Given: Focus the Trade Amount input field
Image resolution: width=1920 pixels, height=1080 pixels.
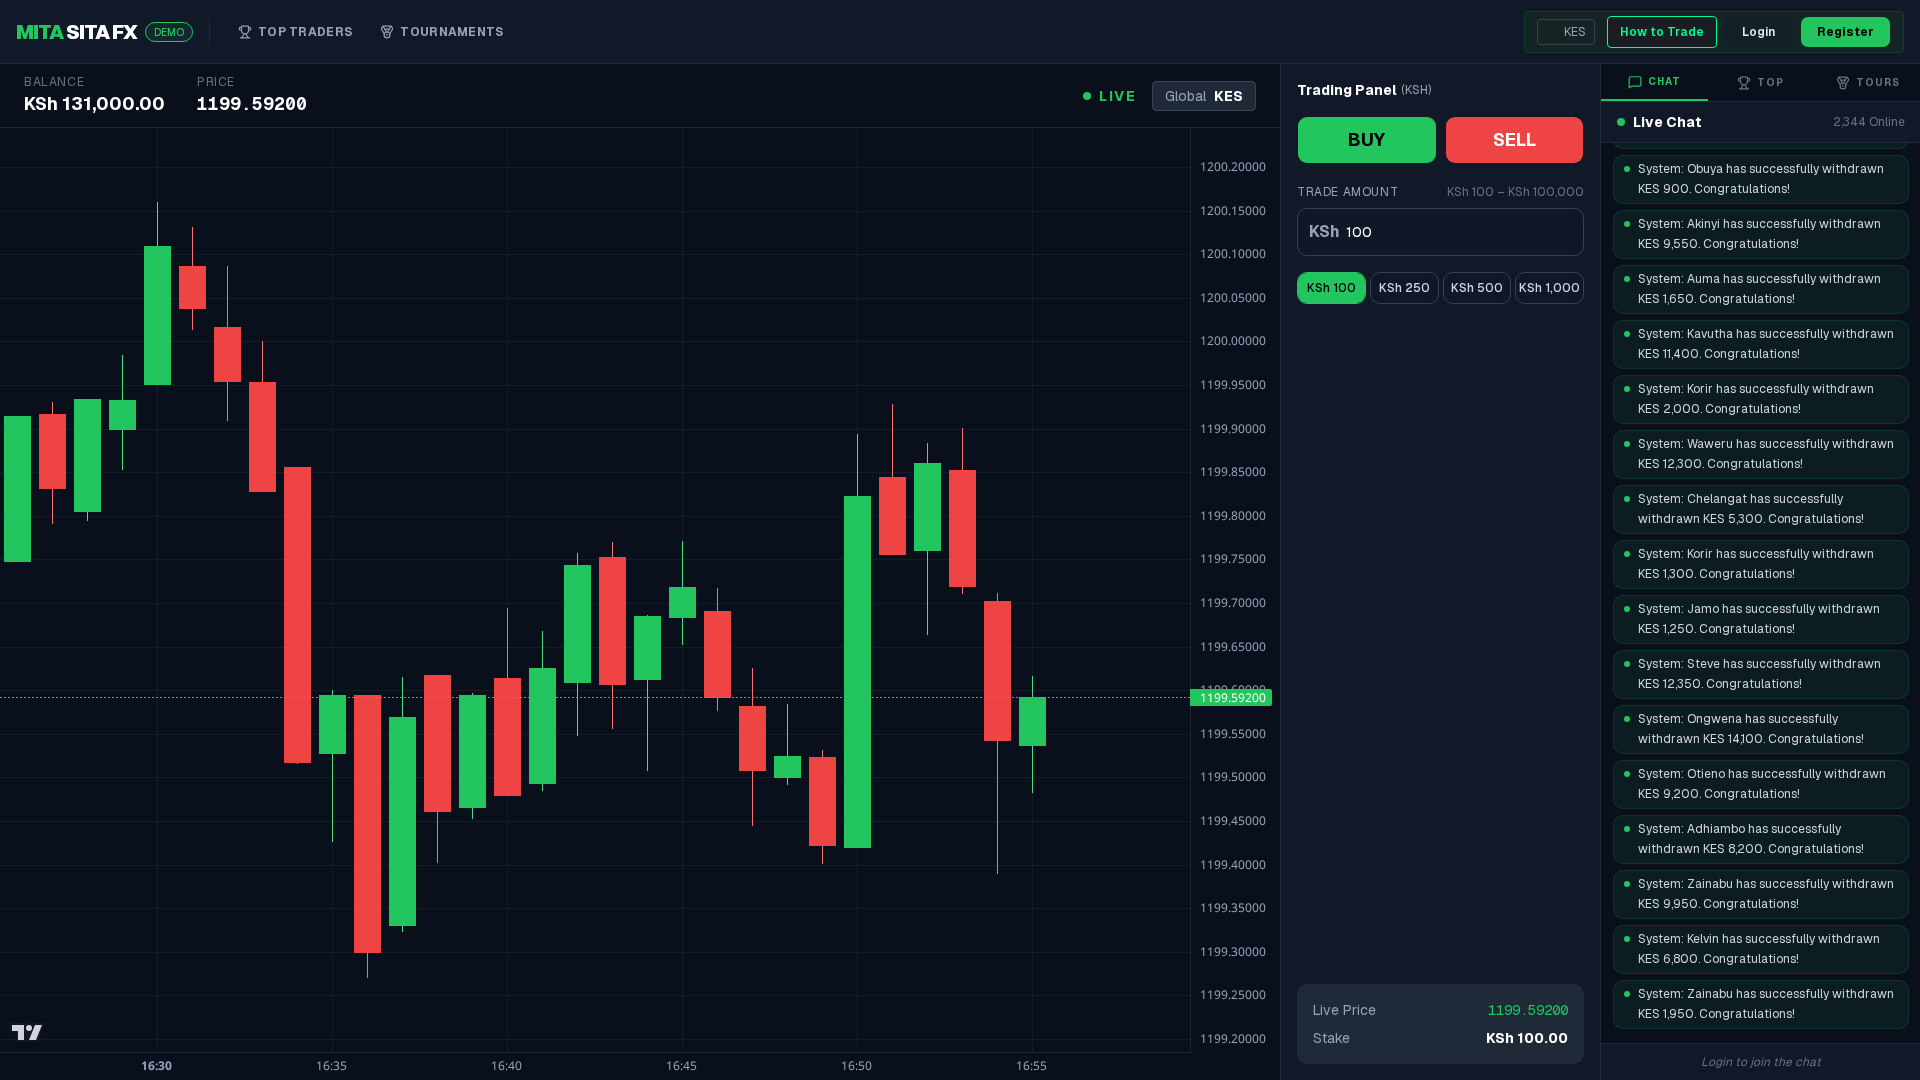Looking at the screenshot, I should [x=1440, y=232].
